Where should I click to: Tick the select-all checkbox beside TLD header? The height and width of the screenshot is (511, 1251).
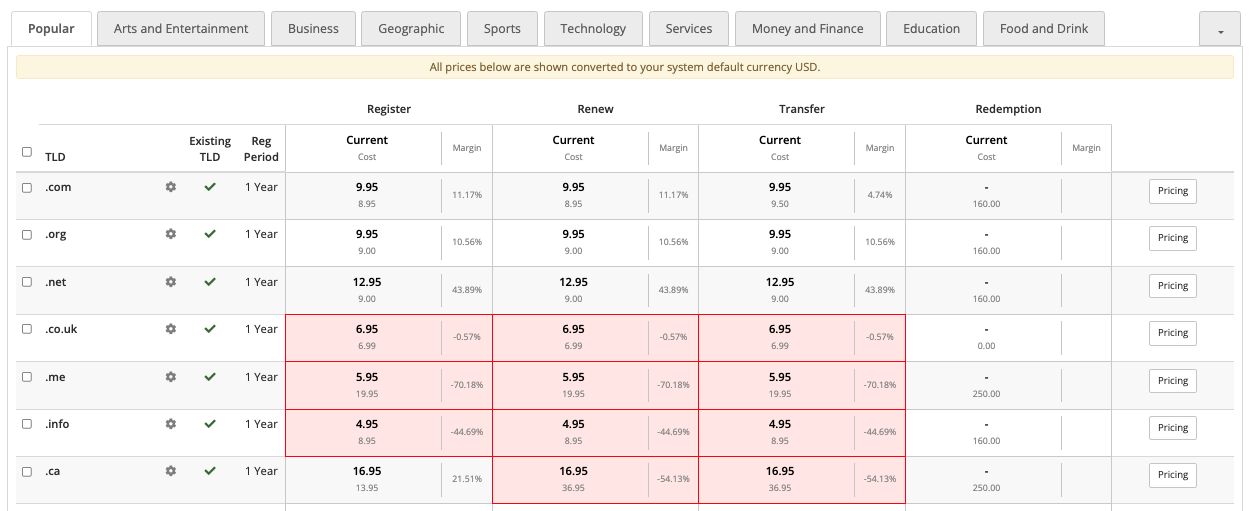(x=27, y=152)
